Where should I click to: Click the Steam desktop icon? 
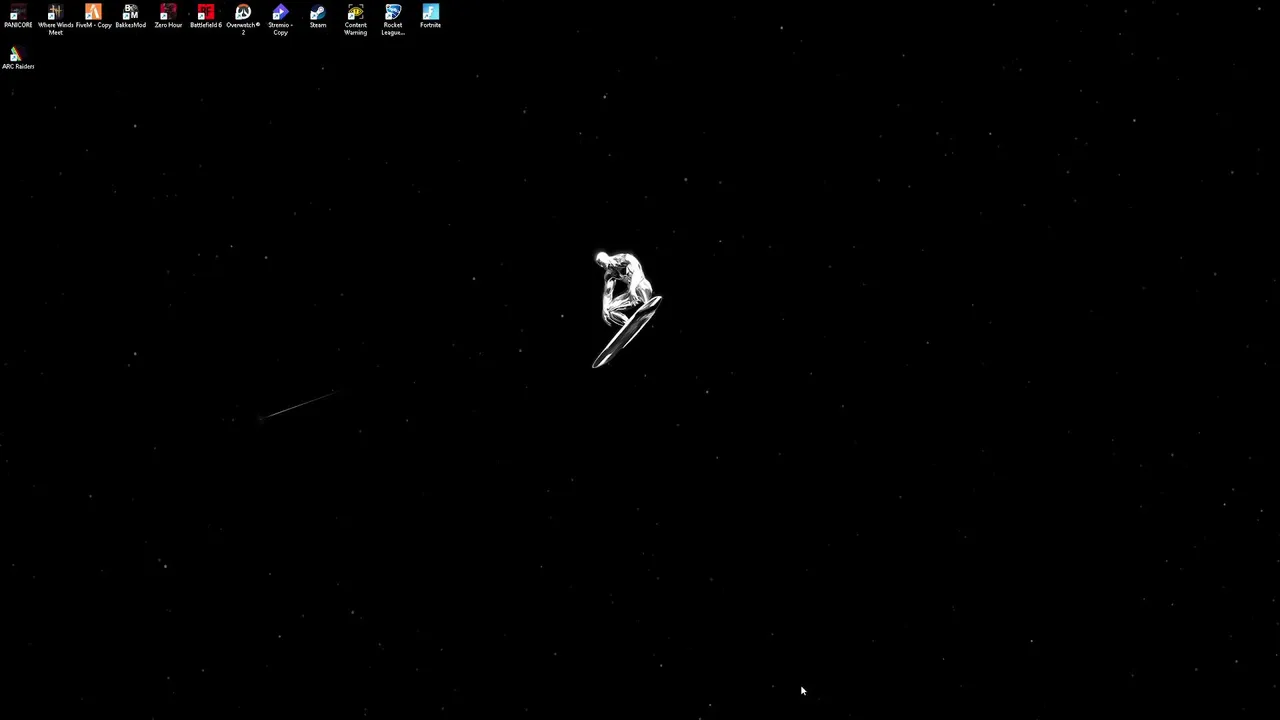(x=318, y=16)
